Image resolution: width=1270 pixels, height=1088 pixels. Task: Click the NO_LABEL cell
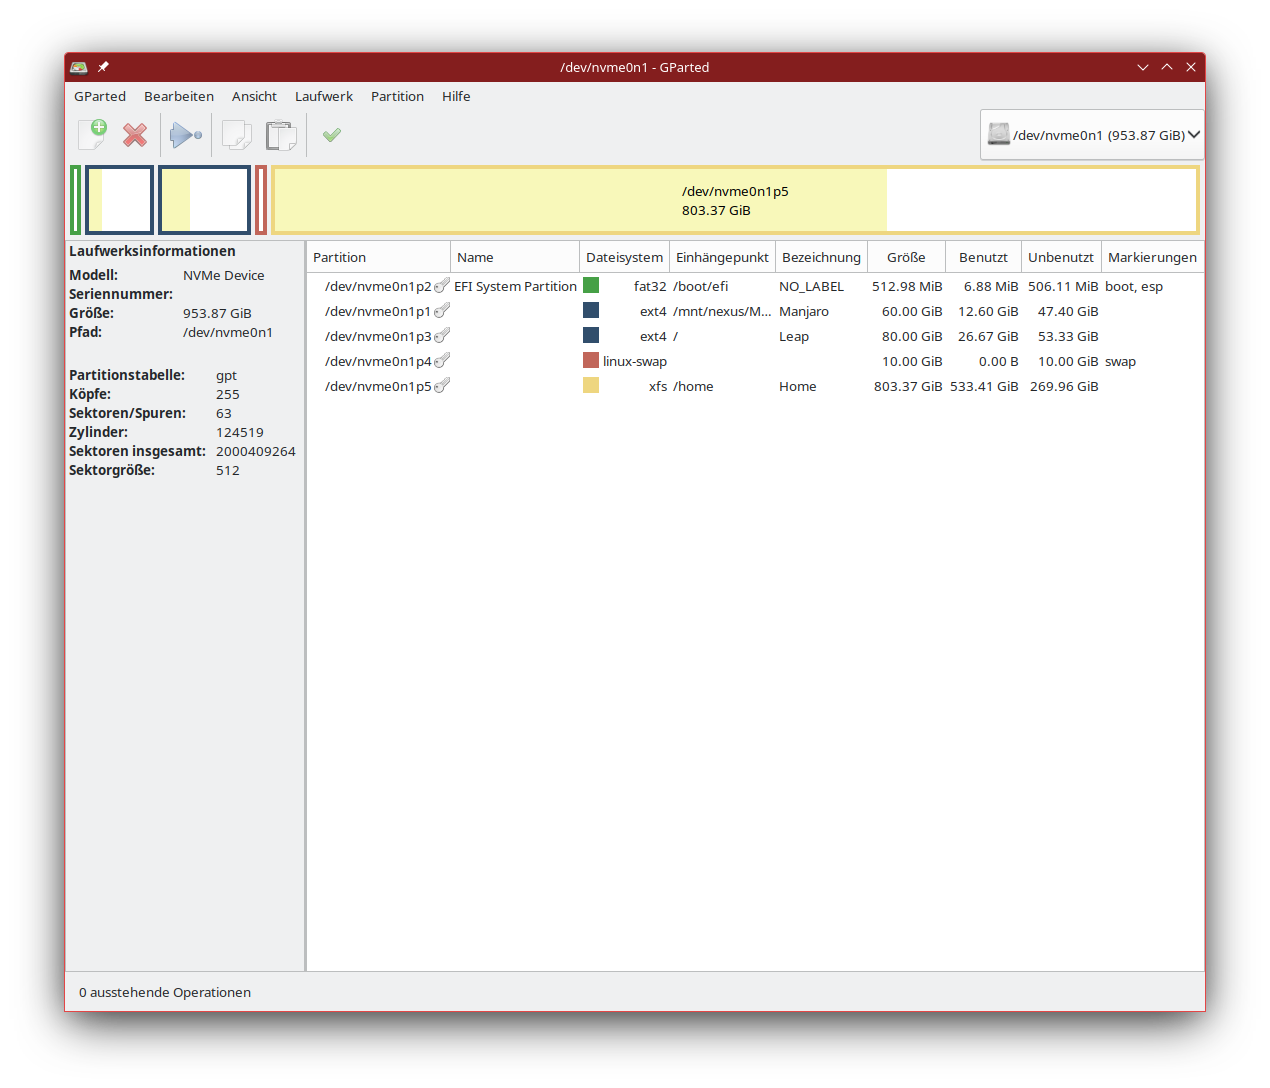[x=811, y=286]
